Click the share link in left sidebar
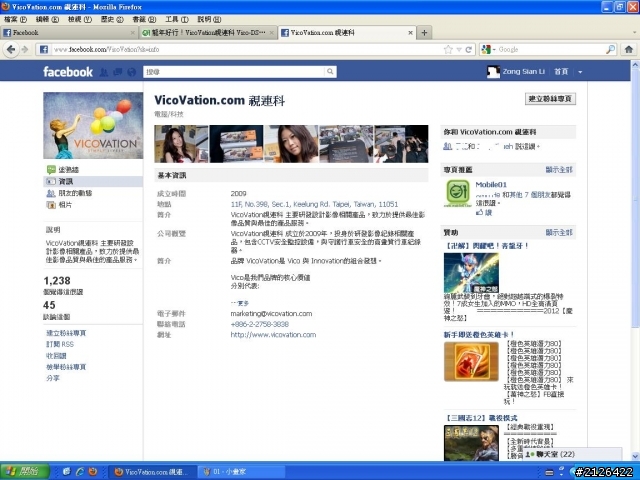This screenshot has width=640, height=480. point(53,378)
